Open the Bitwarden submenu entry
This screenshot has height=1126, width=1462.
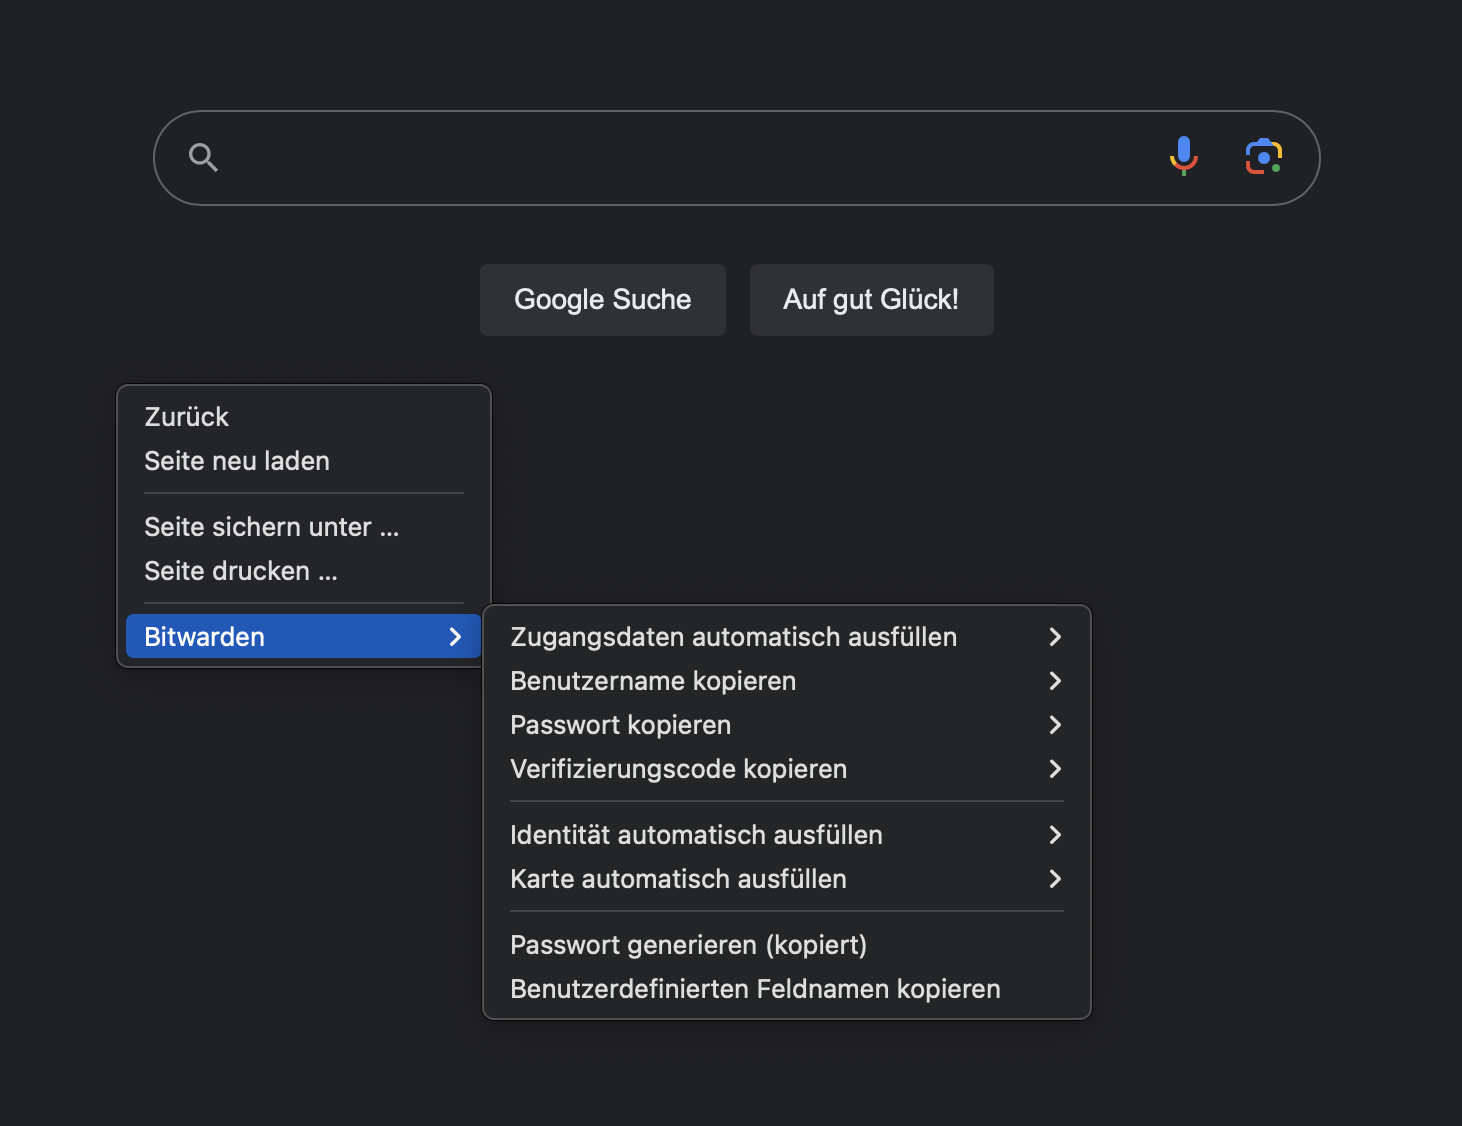(304, 637)
